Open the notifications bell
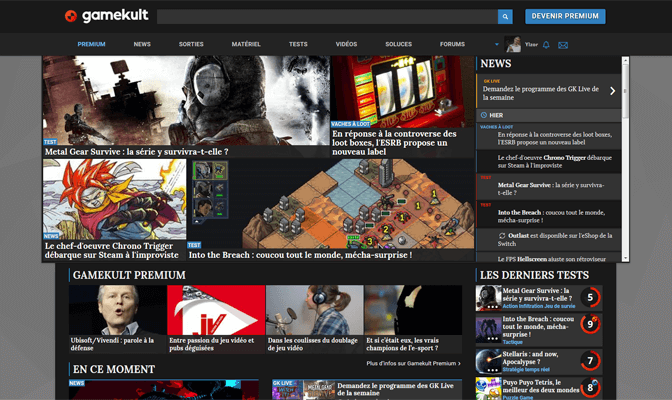672x400 pixels. point(546,45)
